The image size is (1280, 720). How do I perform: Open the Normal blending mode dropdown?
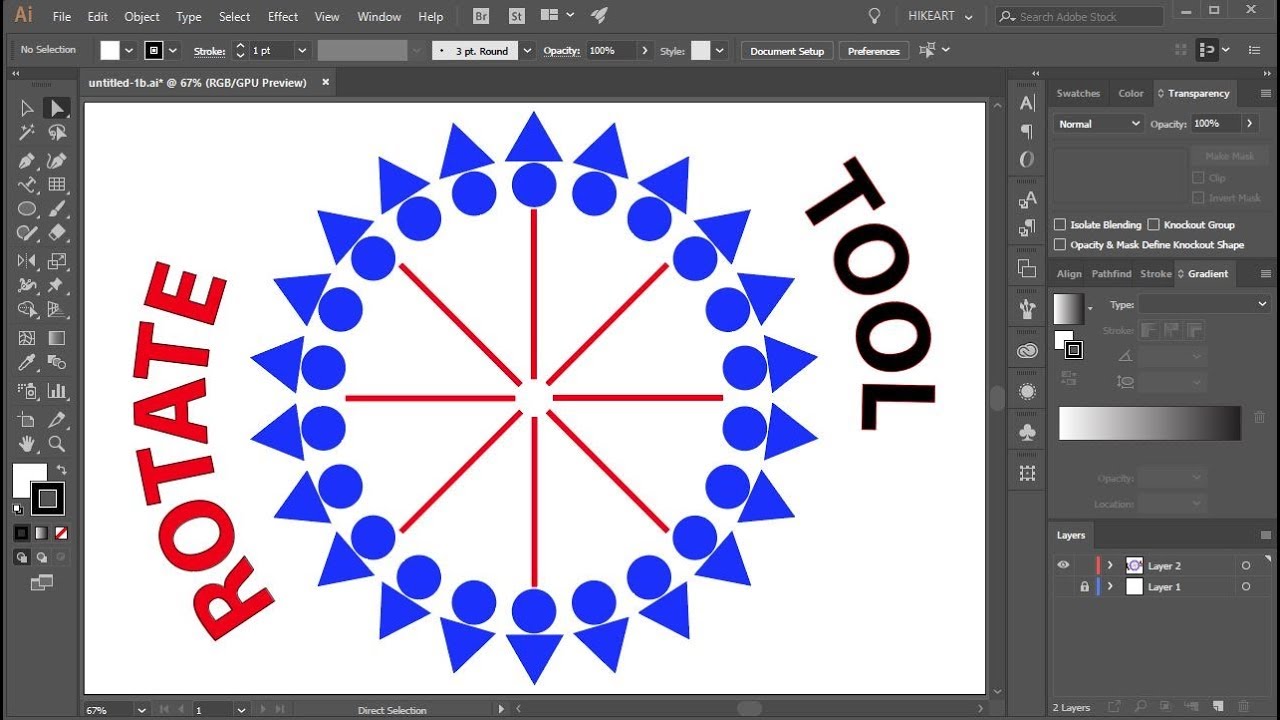1098,124
